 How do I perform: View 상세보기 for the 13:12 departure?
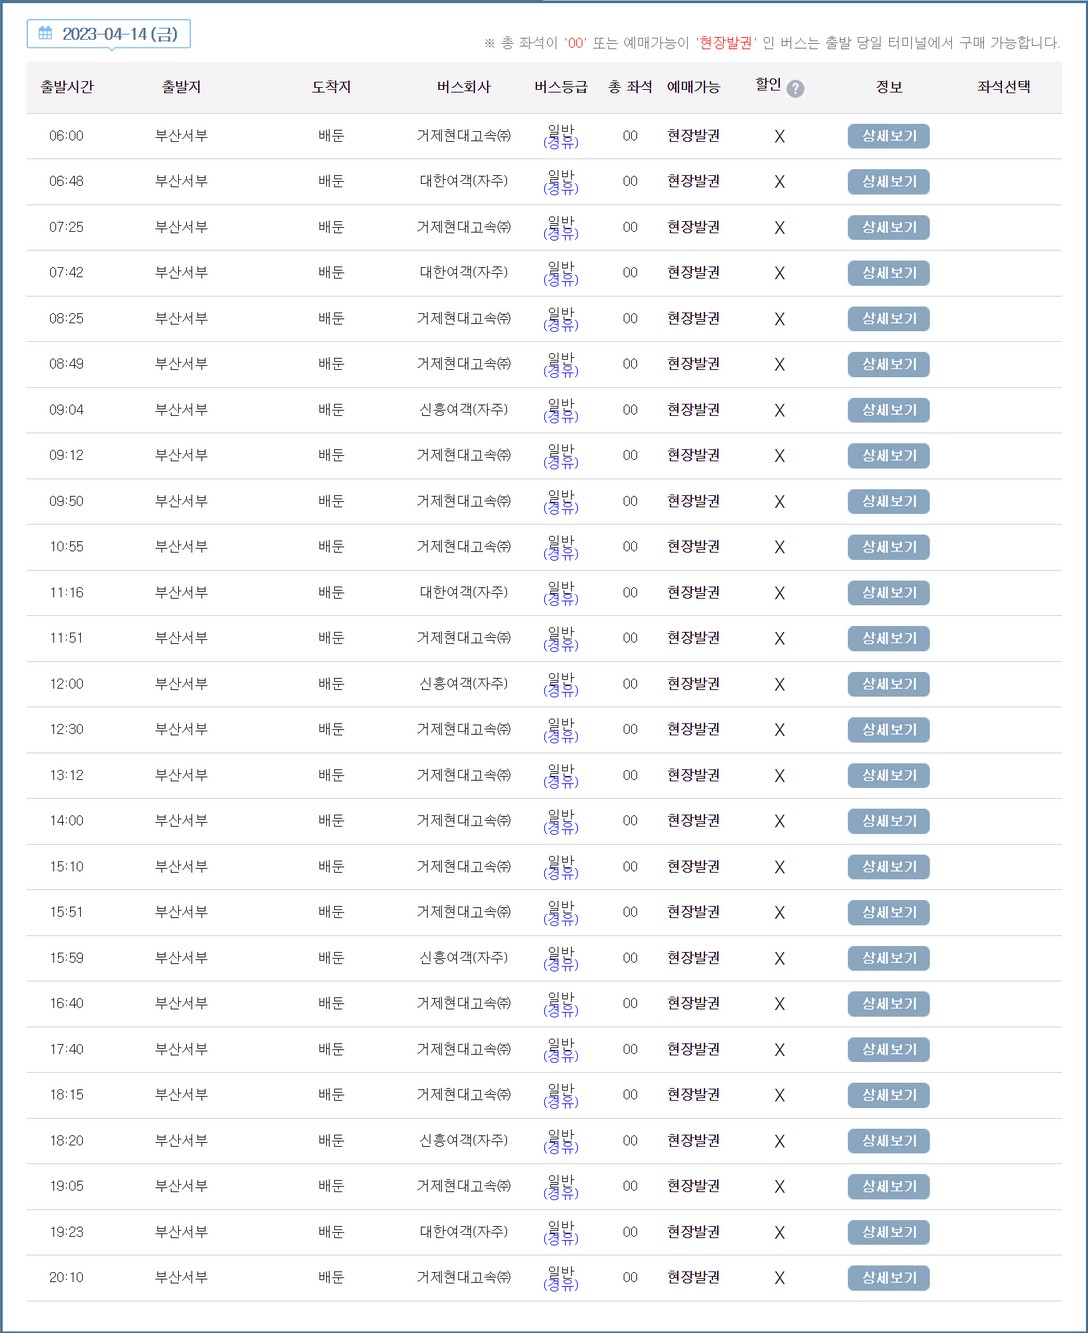coord(888,775)
